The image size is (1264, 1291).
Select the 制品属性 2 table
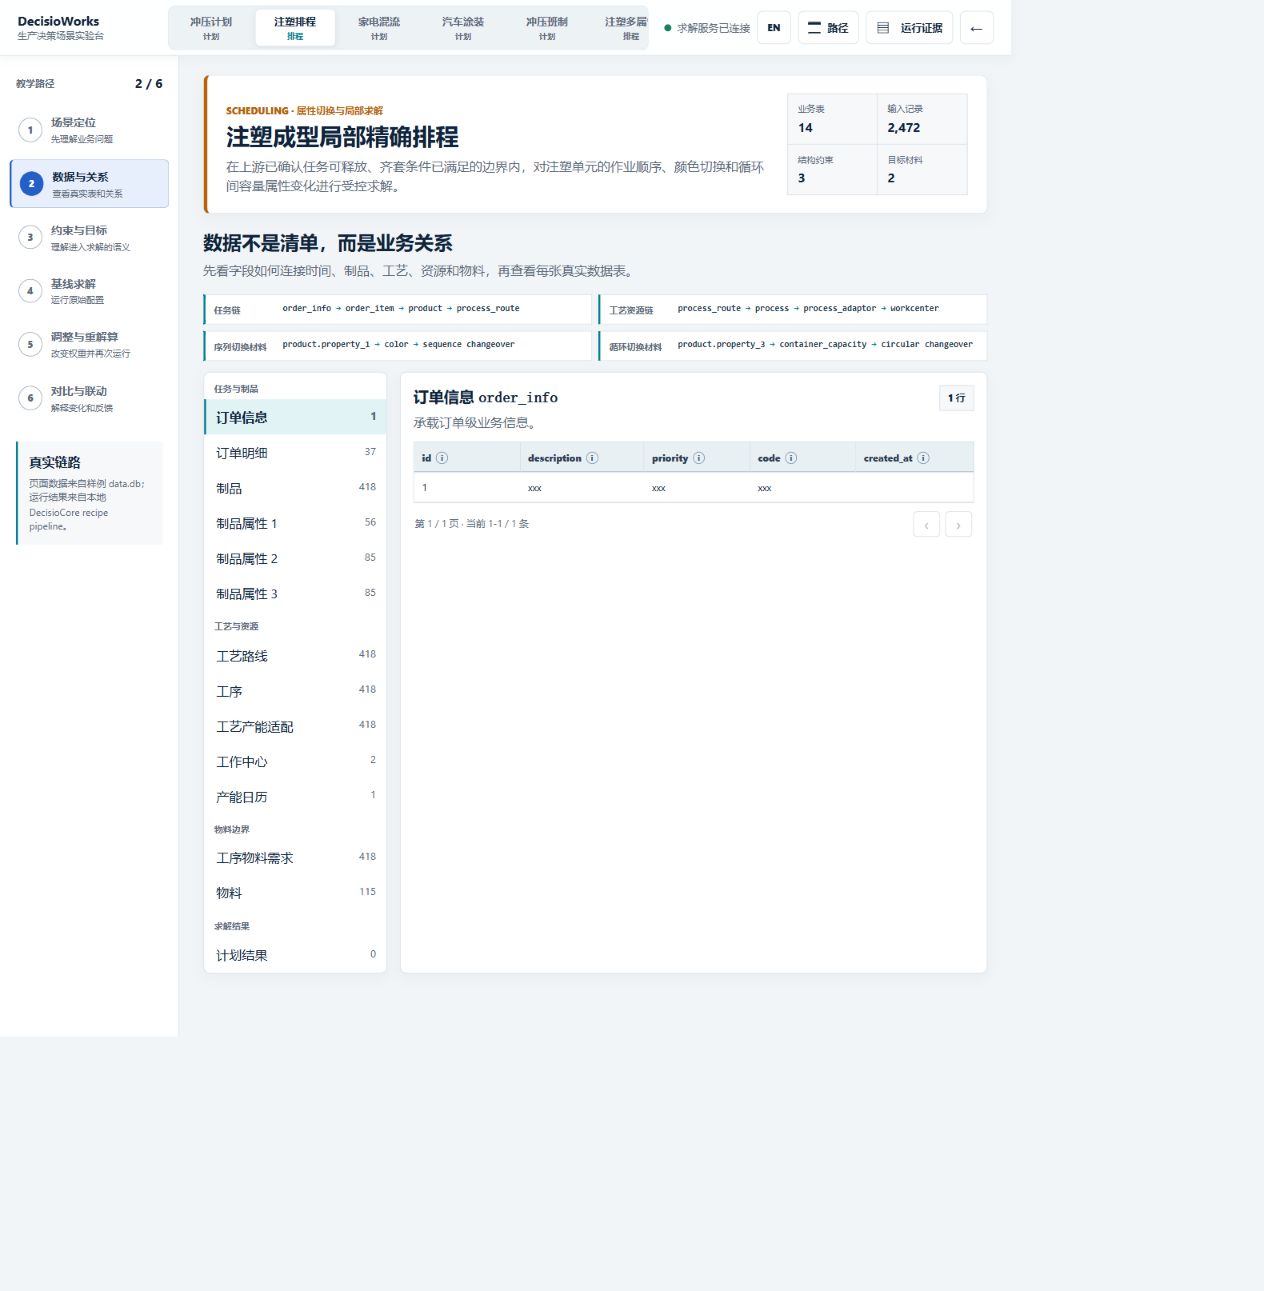(x=295, y=558)
